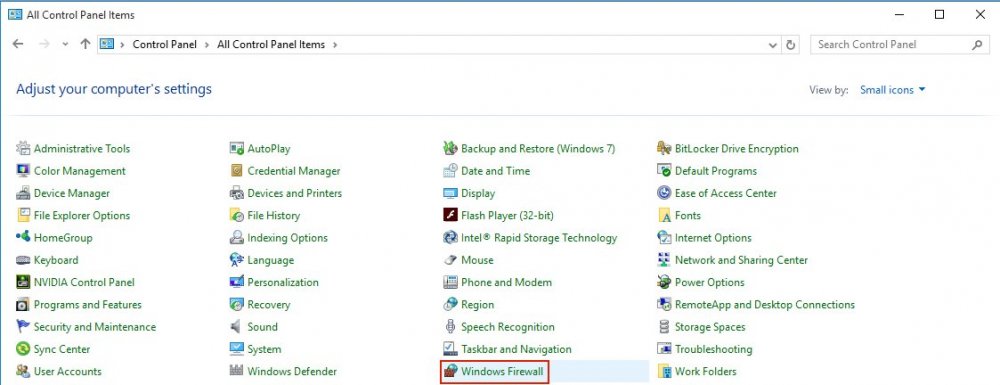1000x385 pixels.
Task: Open the View by Small icons dropdown
Action: tap(892, 90)
